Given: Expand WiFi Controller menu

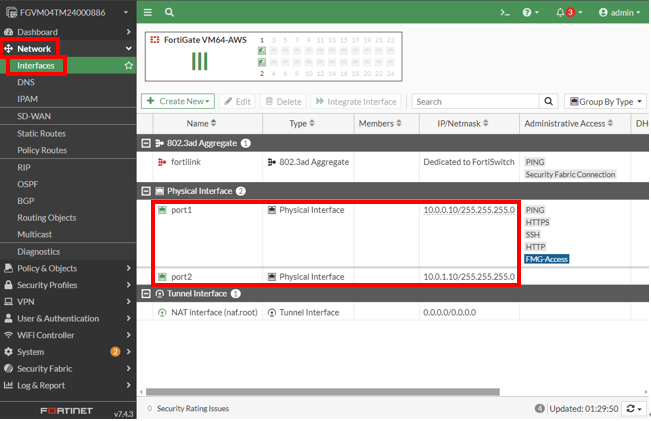Looking at the screenshot, I should tap(68, 335).
